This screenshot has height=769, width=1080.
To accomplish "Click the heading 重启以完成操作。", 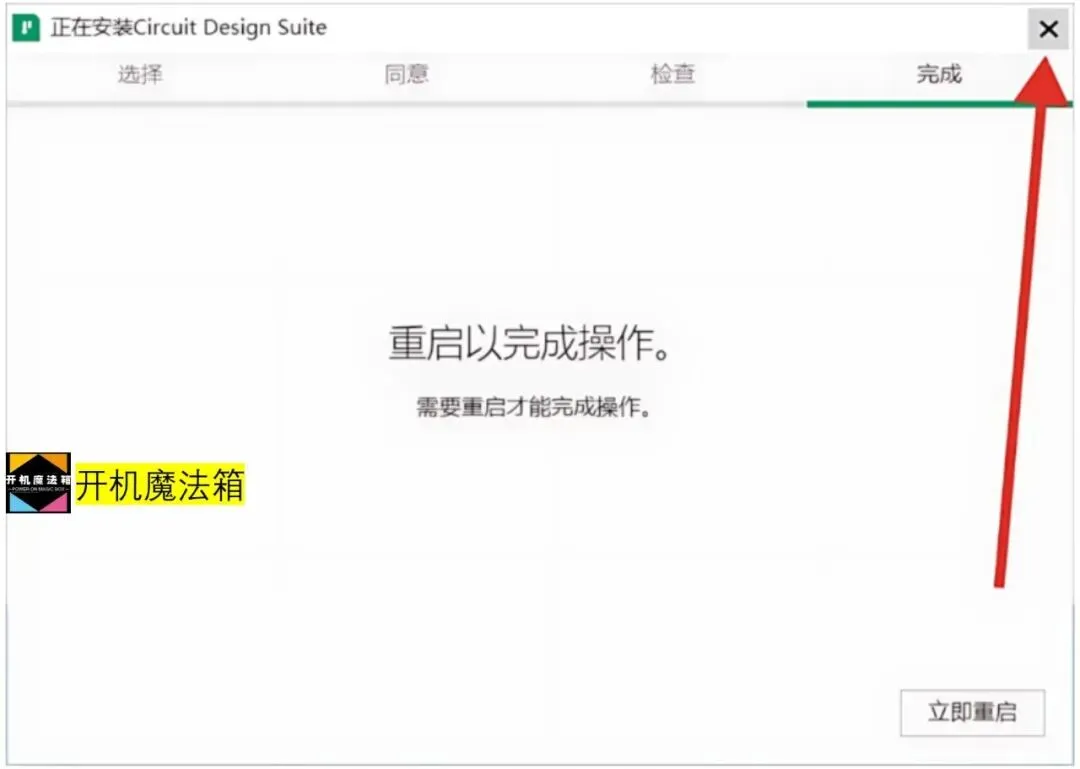I will [x=530, y=343].
